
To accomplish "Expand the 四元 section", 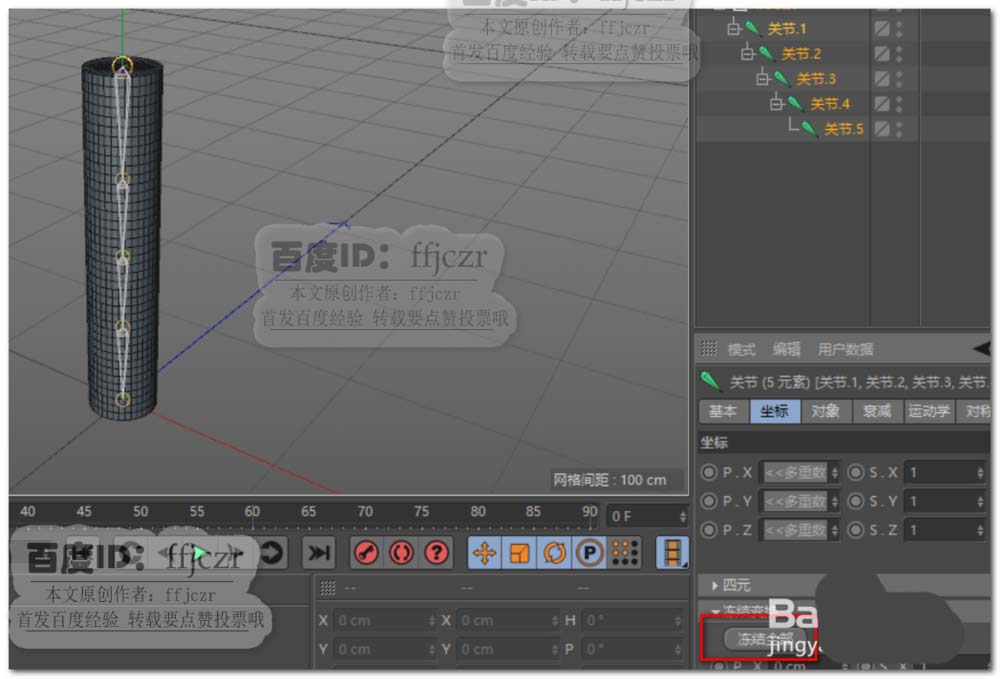I will click(x=714, y=585).
